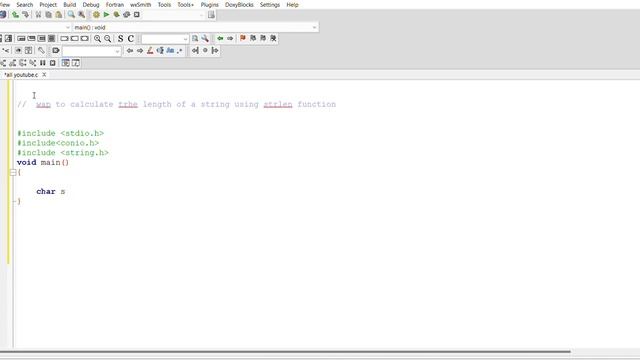
Task: Expand the incremental search text dropdown
Action: point(118,51)
